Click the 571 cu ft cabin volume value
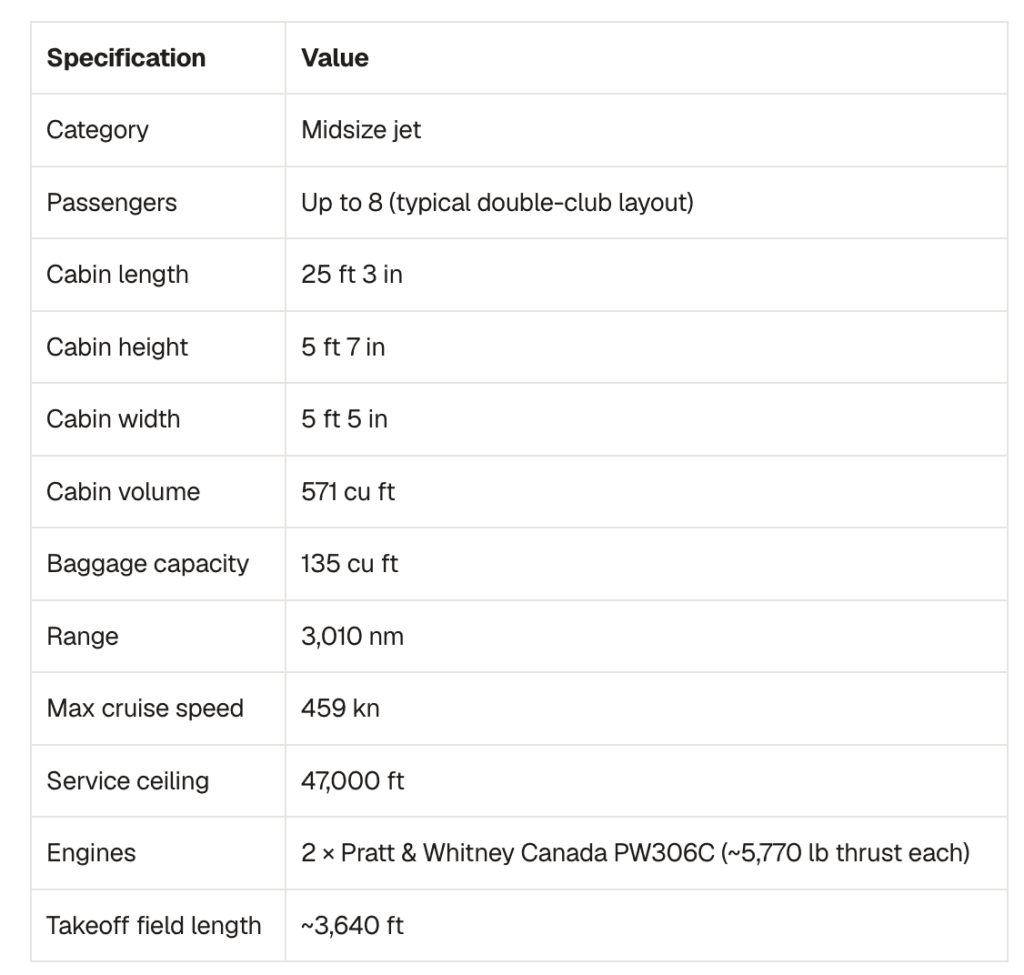This screenshot has height=975, width=1024. [x=348, y=492]
